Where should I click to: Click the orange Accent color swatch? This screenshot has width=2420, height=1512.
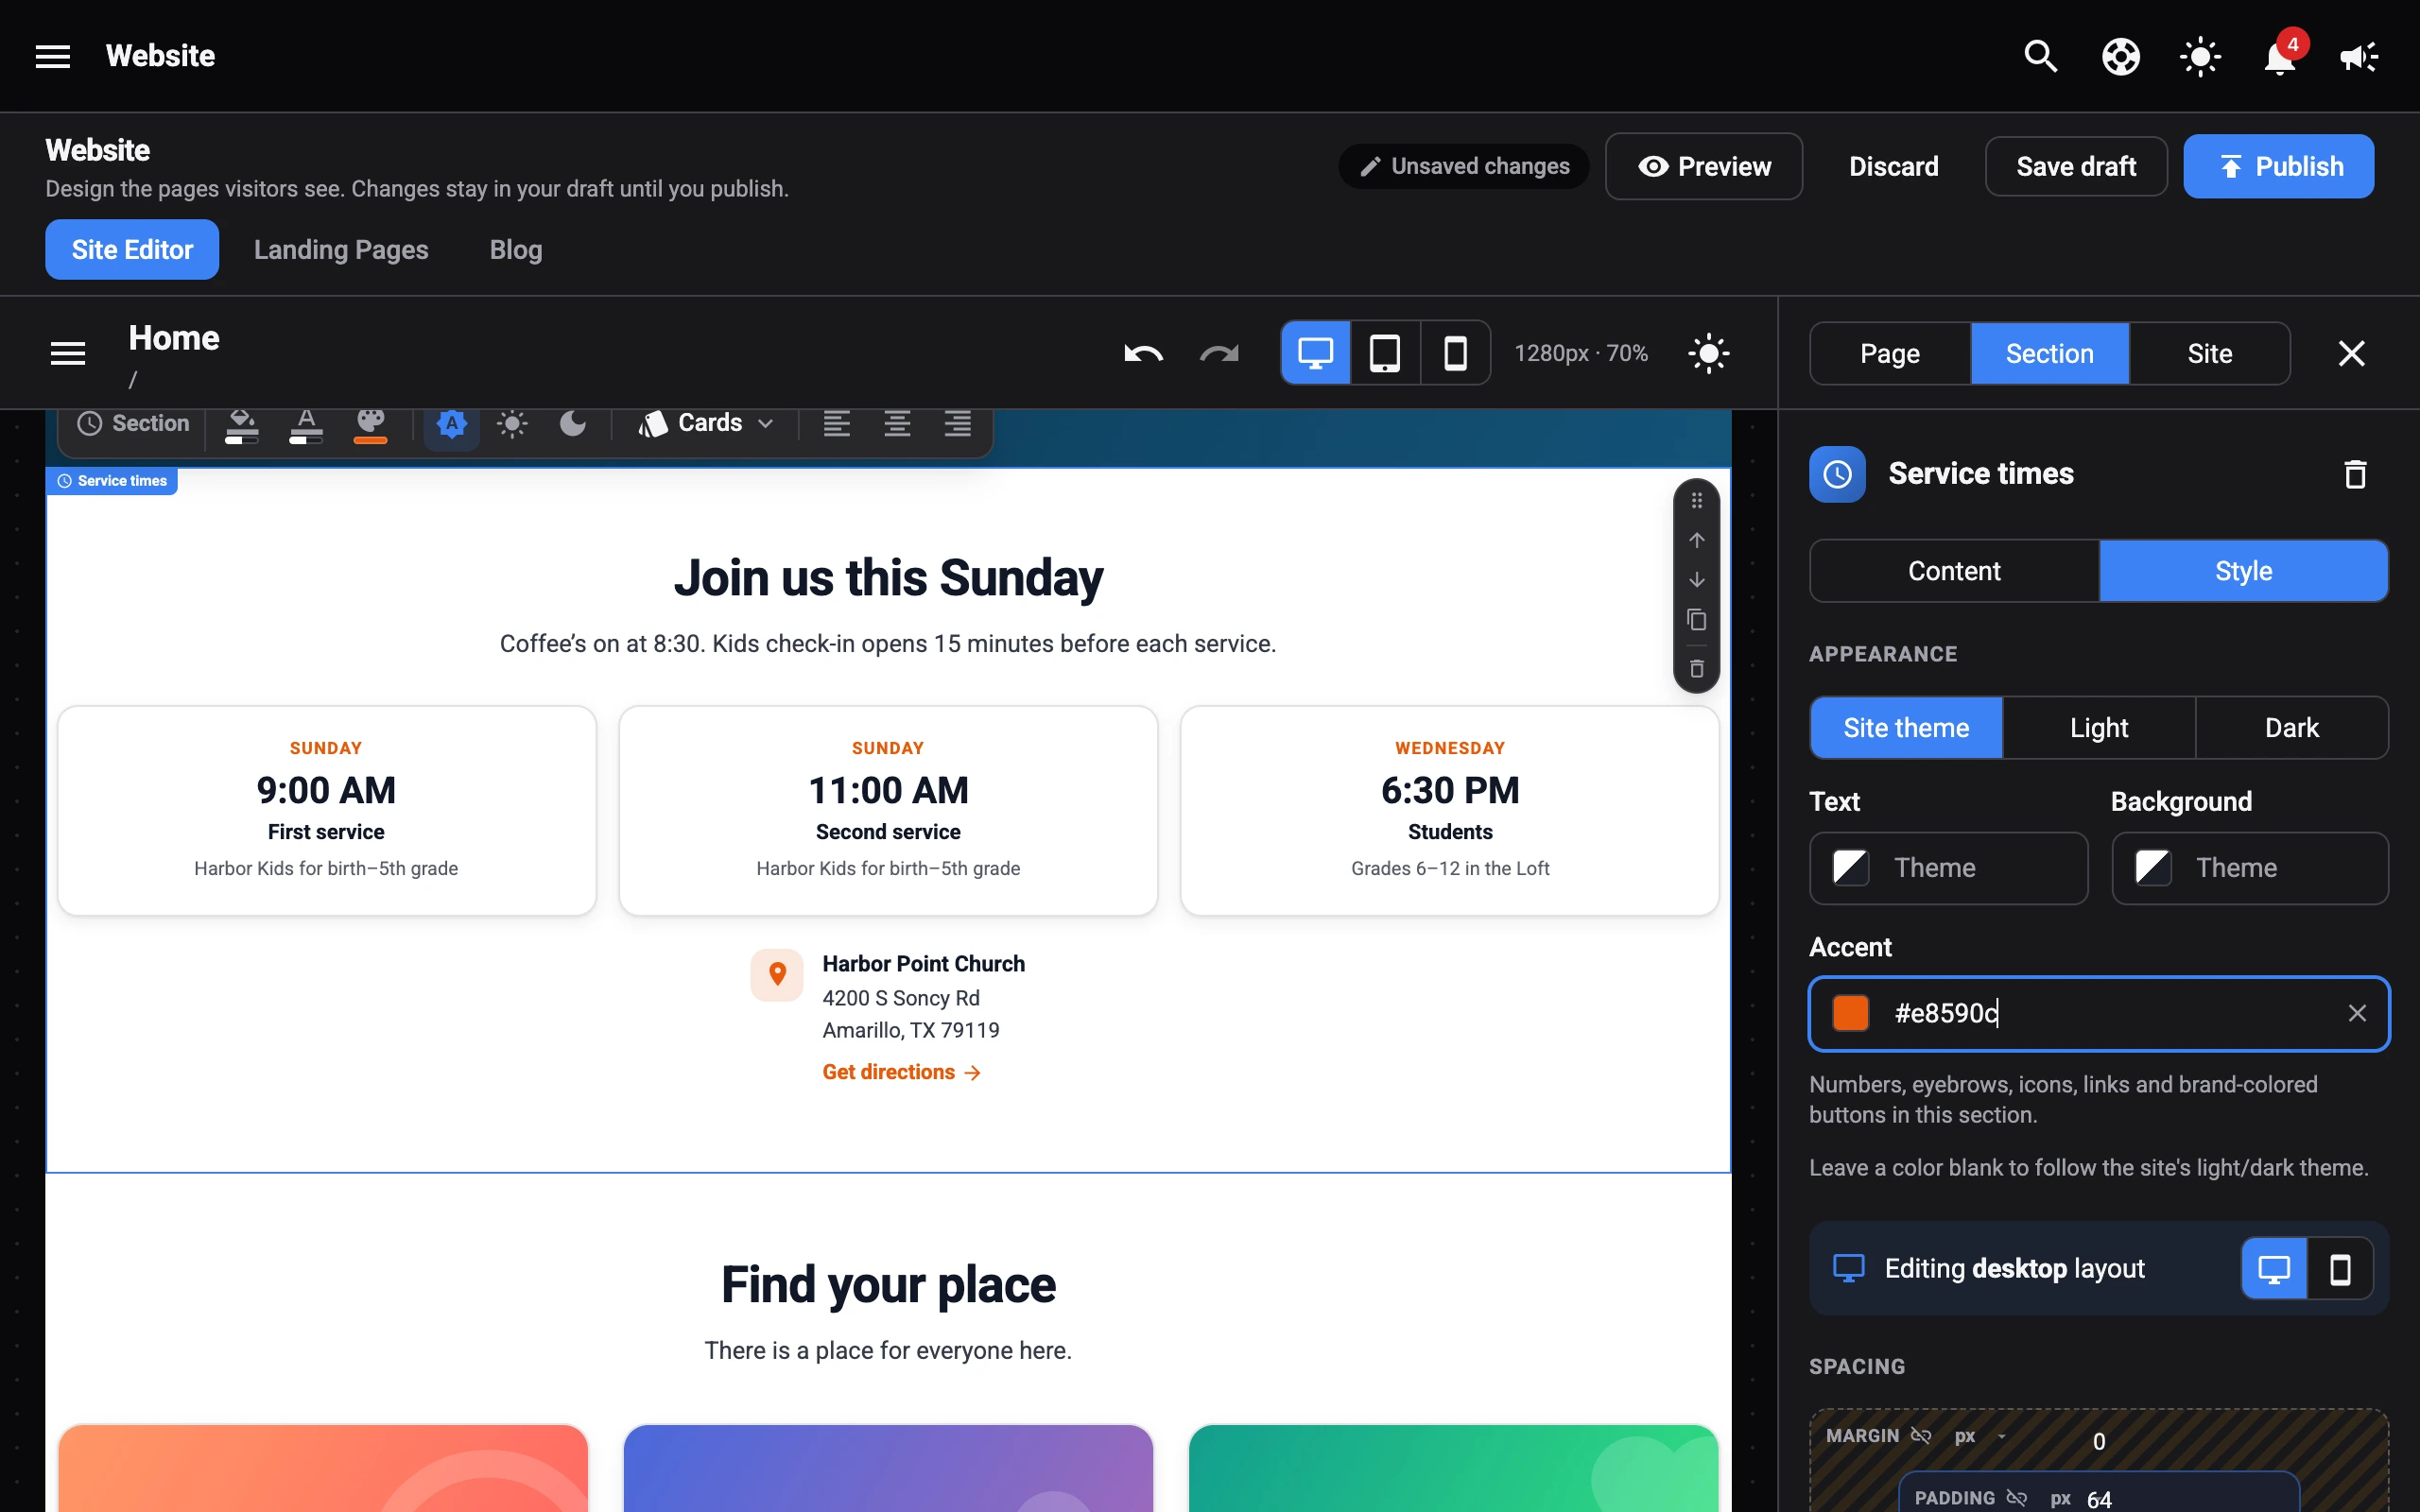[1851, 1013]
